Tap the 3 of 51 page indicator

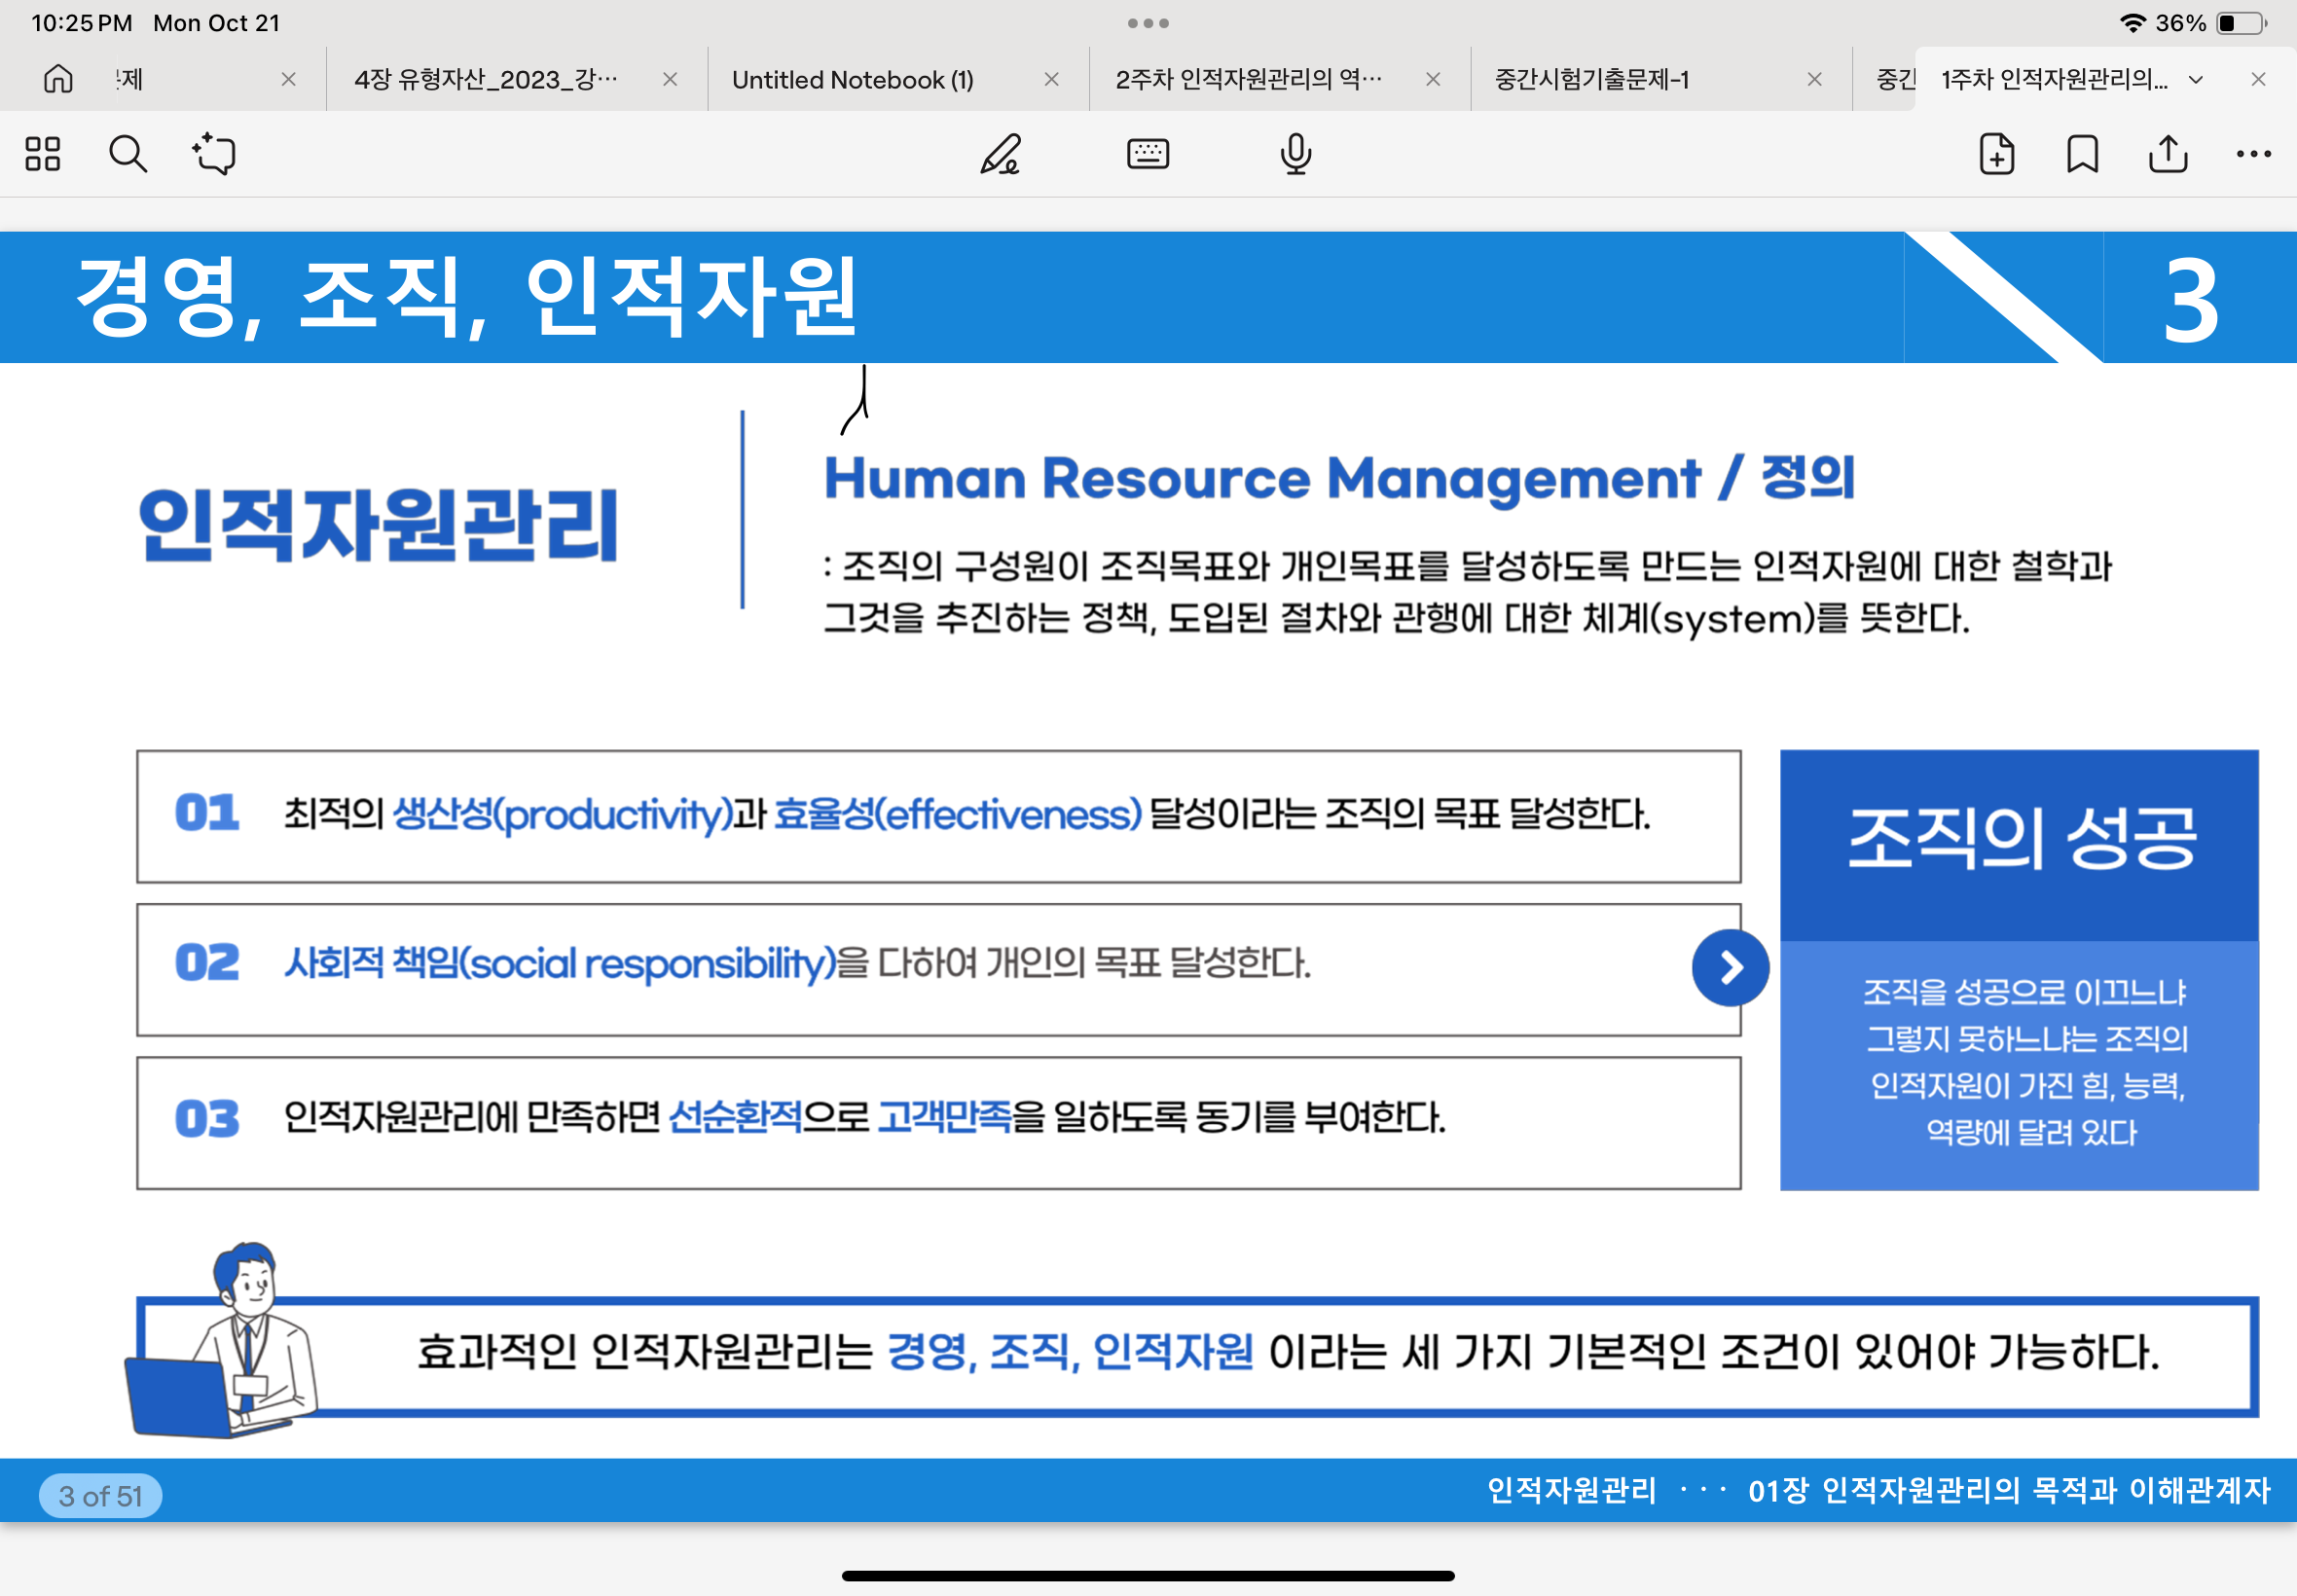[x=100, y=1495]
